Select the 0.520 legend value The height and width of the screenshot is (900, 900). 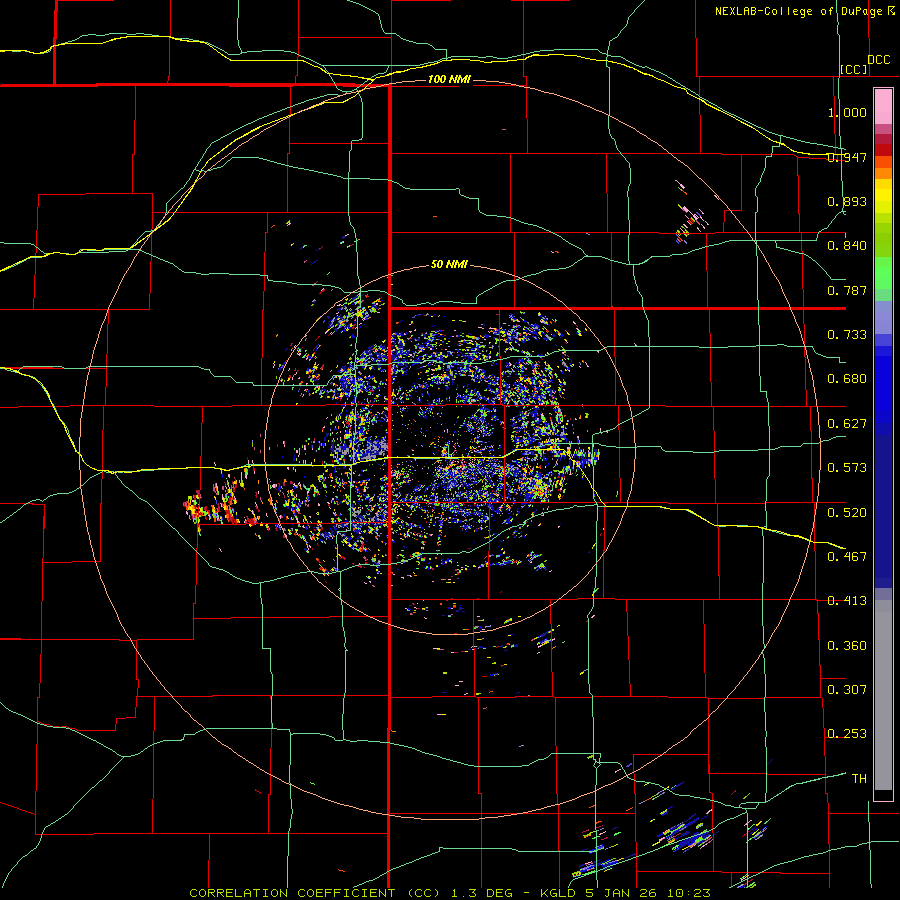pos(847,513)
